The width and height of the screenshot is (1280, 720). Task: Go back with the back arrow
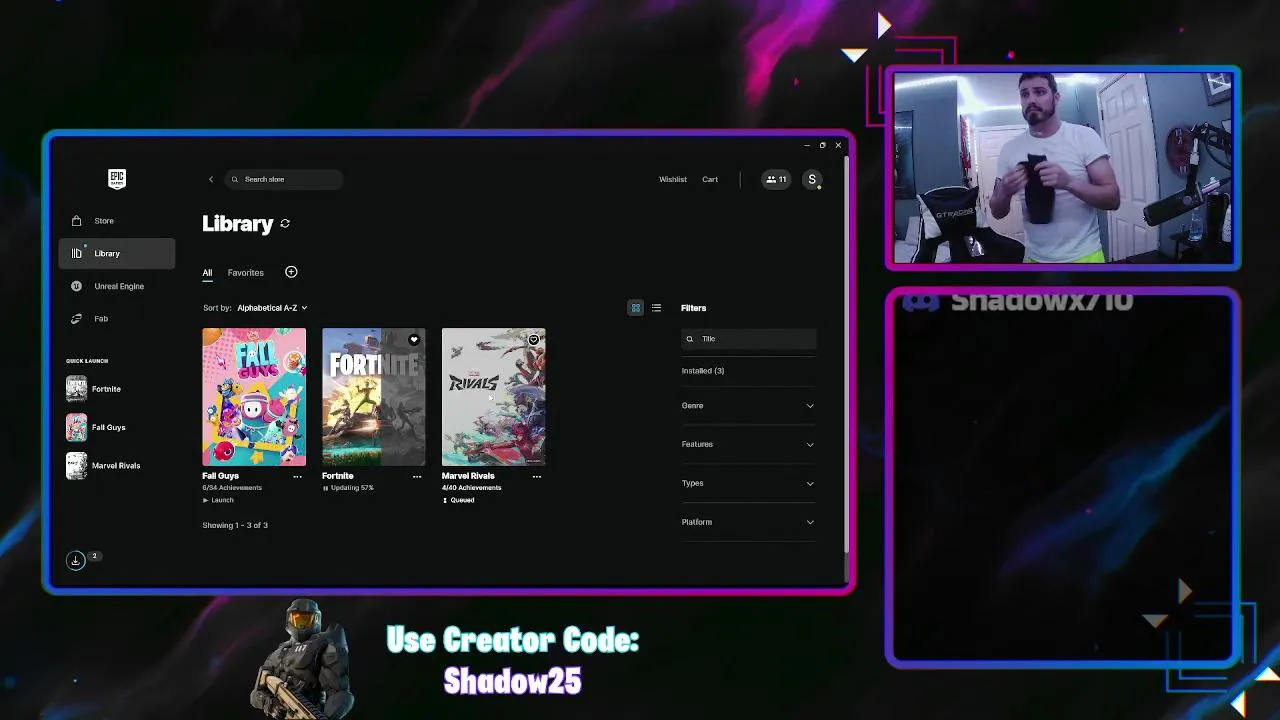coord(210,179)
